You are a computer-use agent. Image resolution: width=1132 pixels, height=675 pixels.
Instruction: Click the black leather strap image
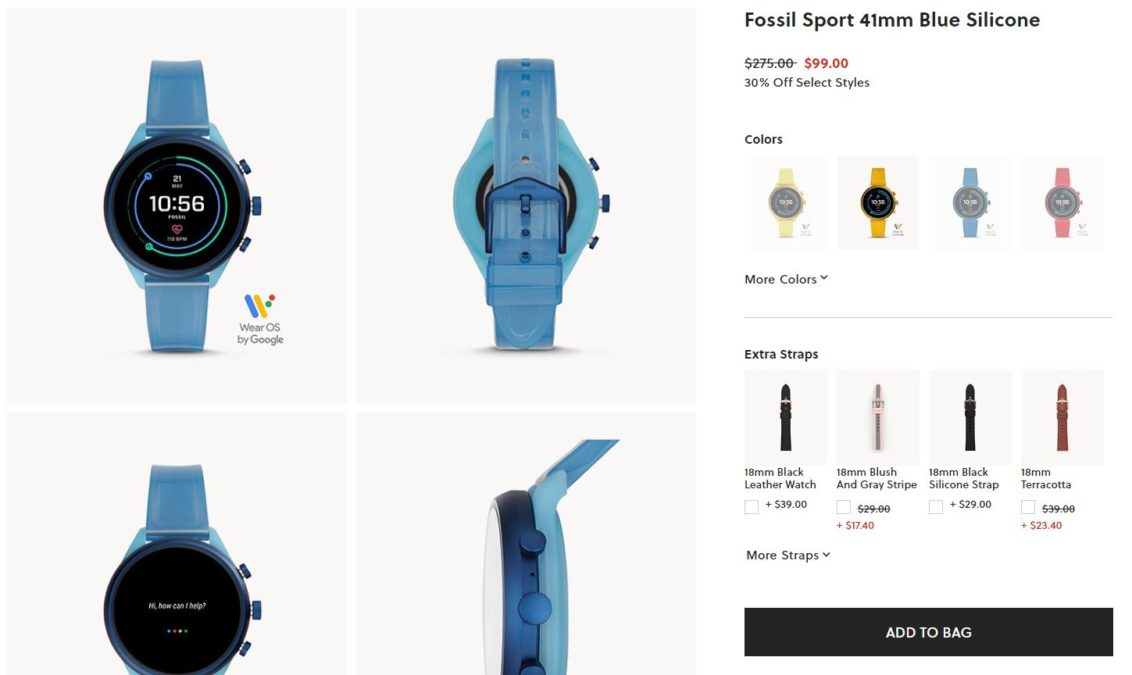(x=785, y=417)
